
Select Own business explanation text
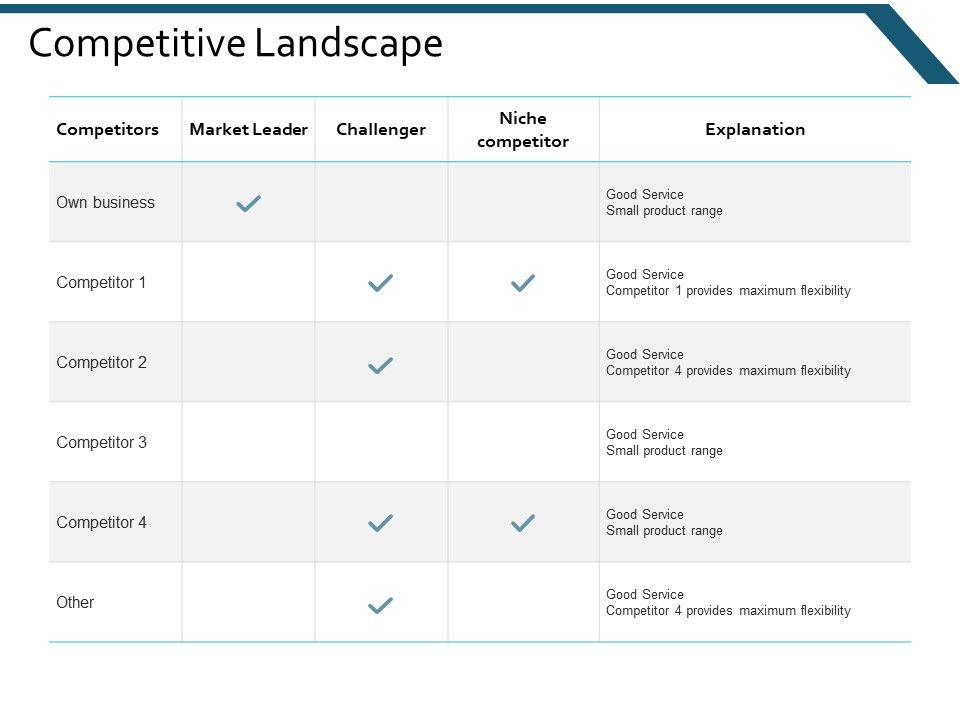pos(664,203)
